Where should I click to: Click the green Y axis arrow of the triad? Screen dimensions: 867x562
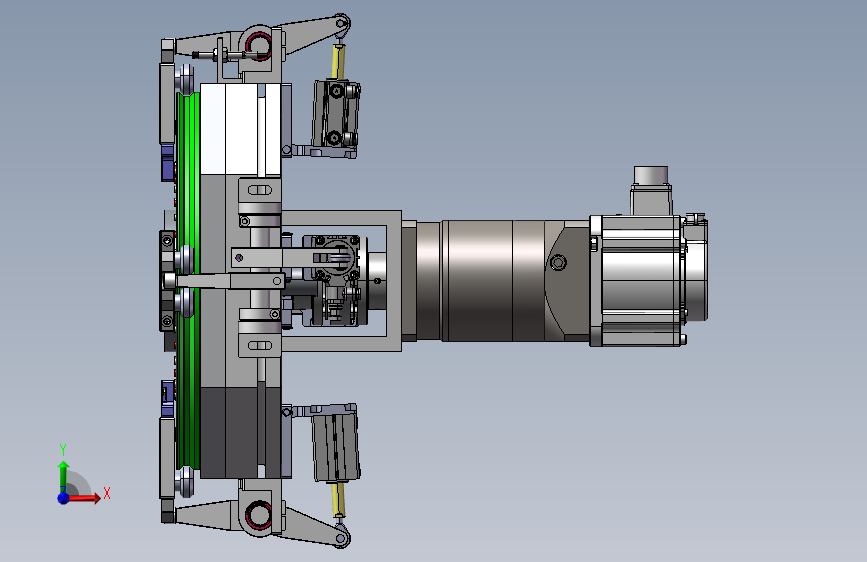click(x=64, y=475)
